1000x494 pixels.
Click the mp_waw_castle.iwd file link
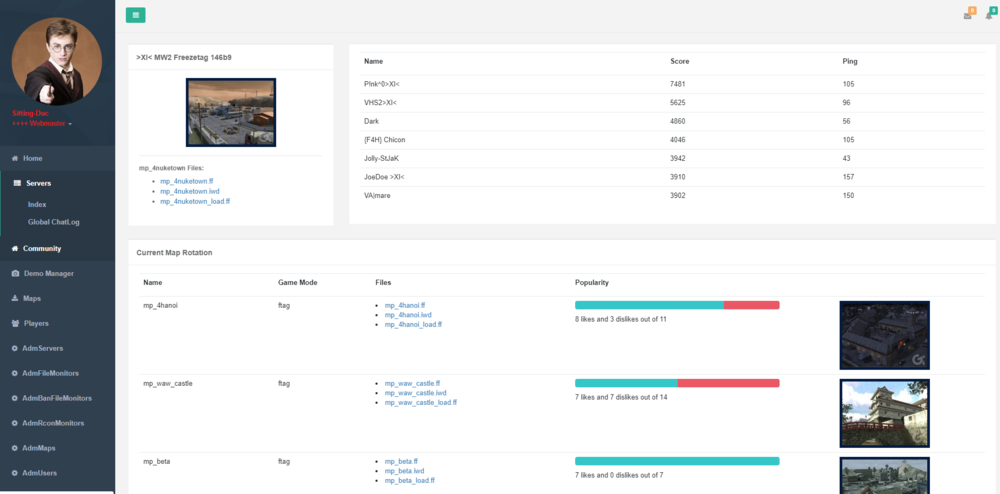tap(415, 393)
